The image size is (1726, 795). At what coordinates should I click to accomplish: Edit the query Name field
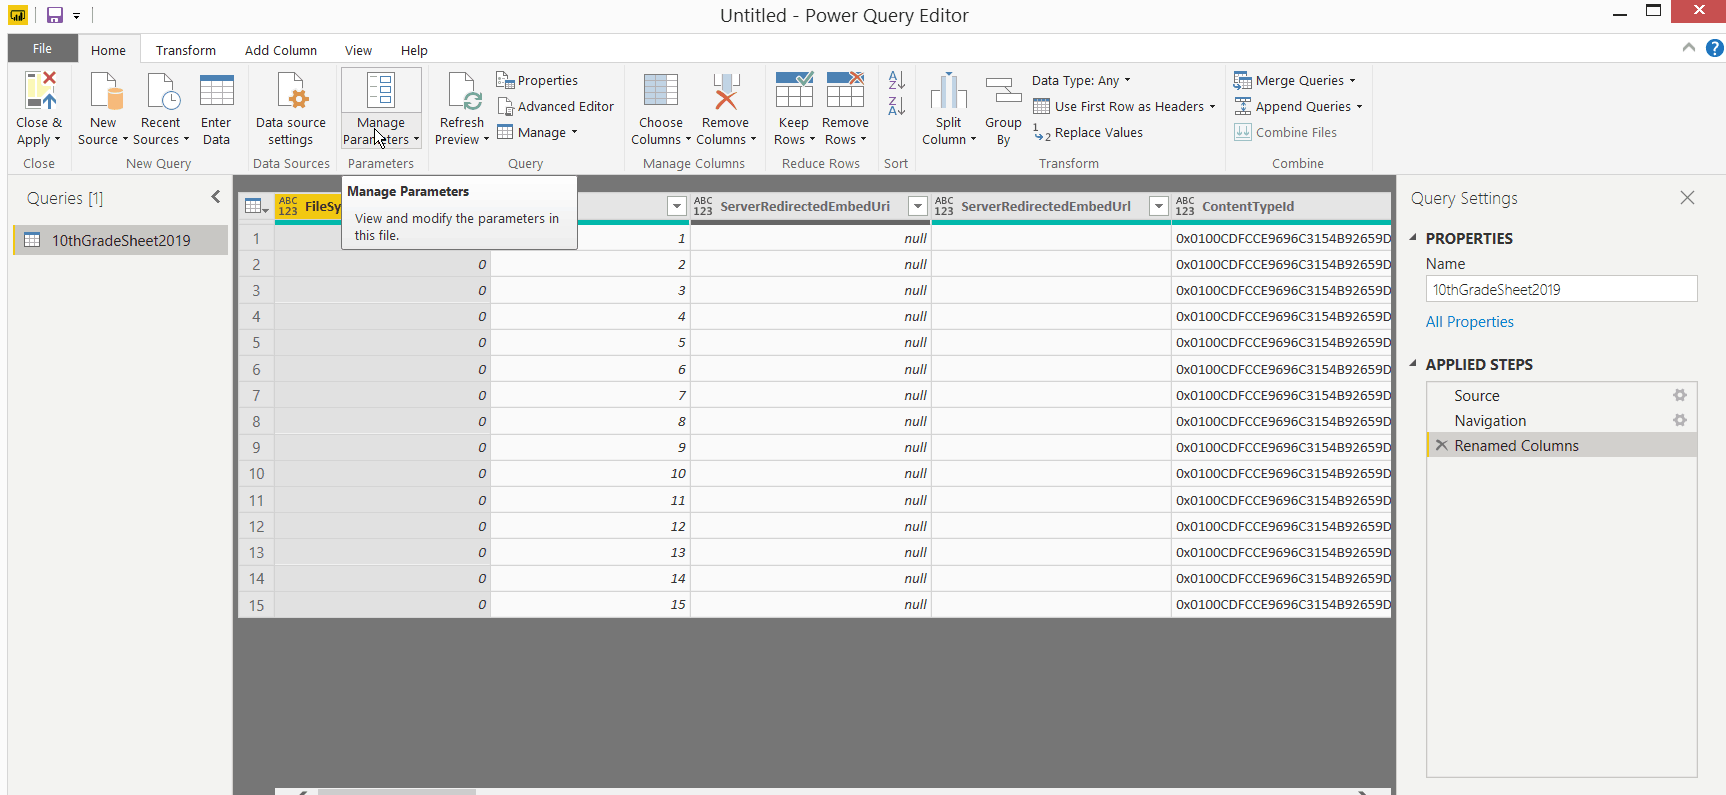(x=1561, y=289)
